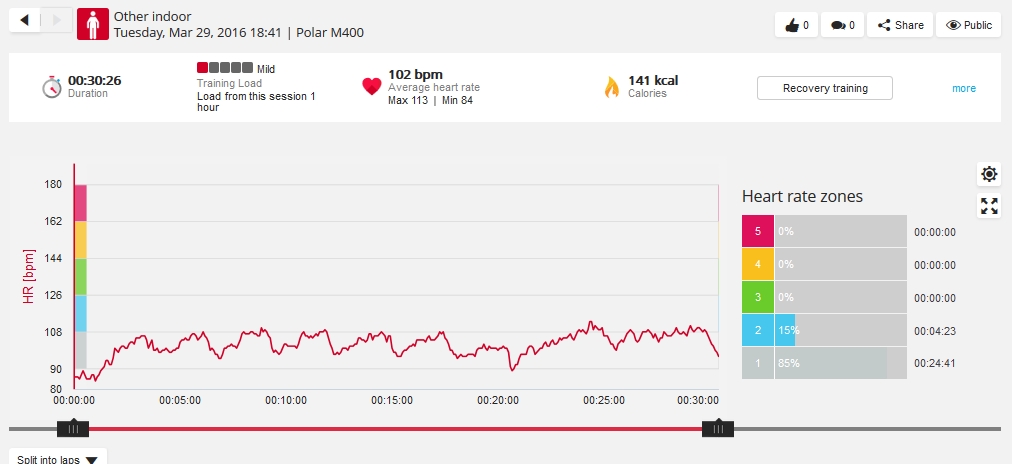Viewport: 1012px width, 464px height.
Task: Like this training with thumbs-up button
Action: click(x=796, y=25)
